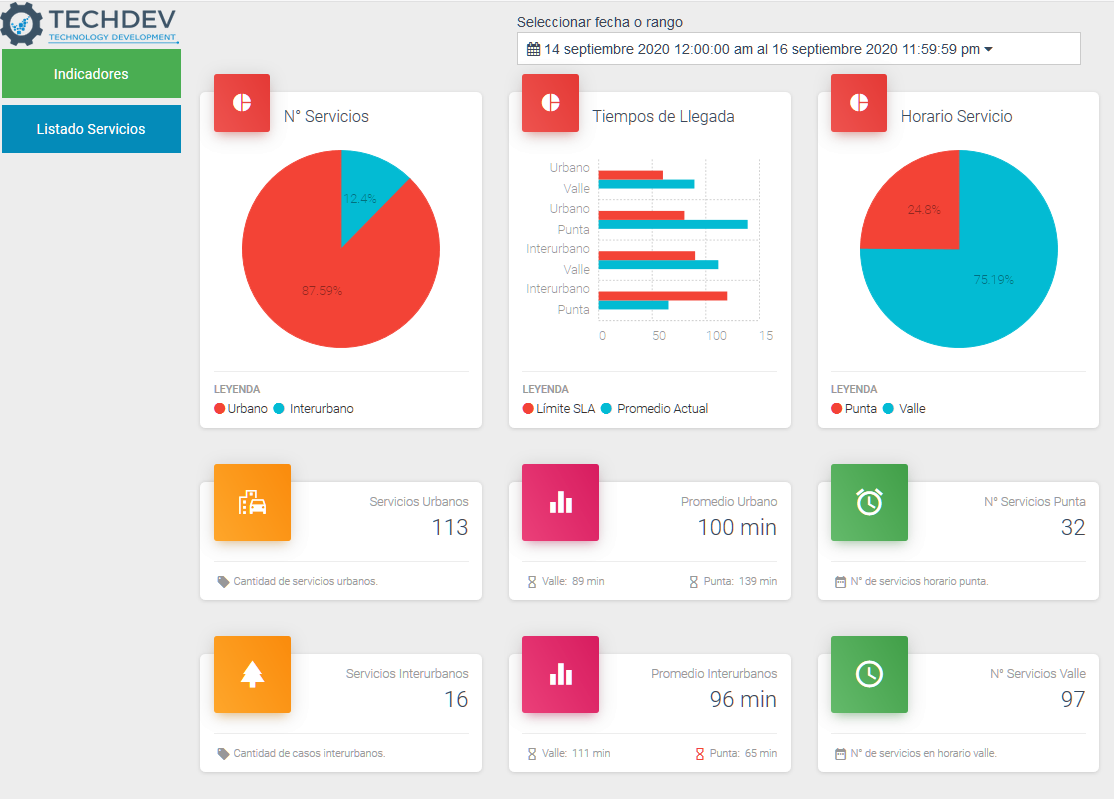This screenshot has width=1114, height=799.
Task: Click the Servicios Interurbanos value 16
Action: click(x=456, y=699)
